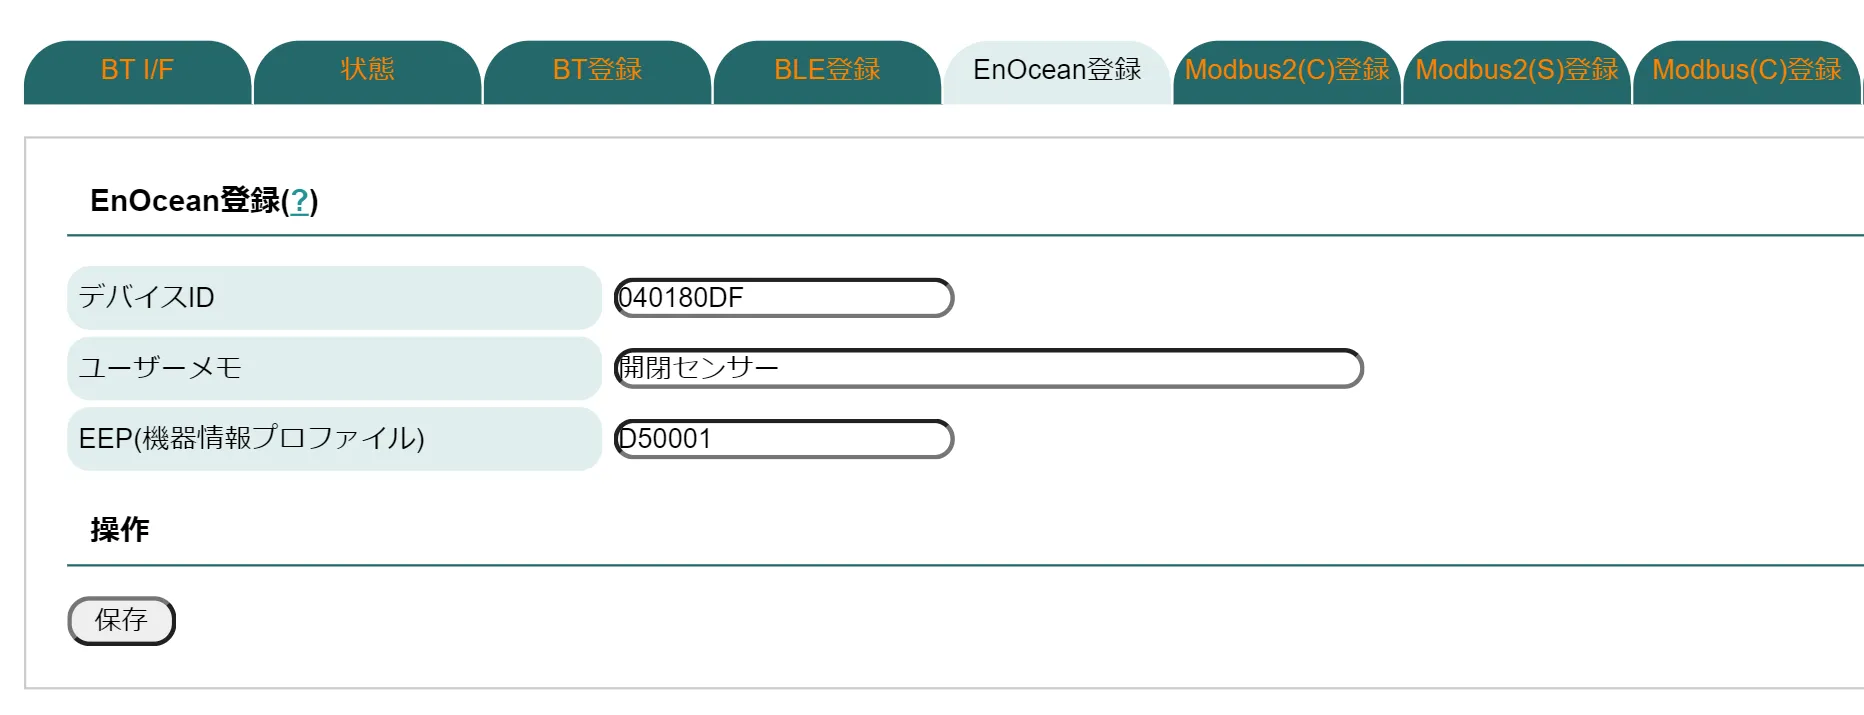
Task: Click the EEP(機器情報プロファイル) label cell
Action: point(334,439)
